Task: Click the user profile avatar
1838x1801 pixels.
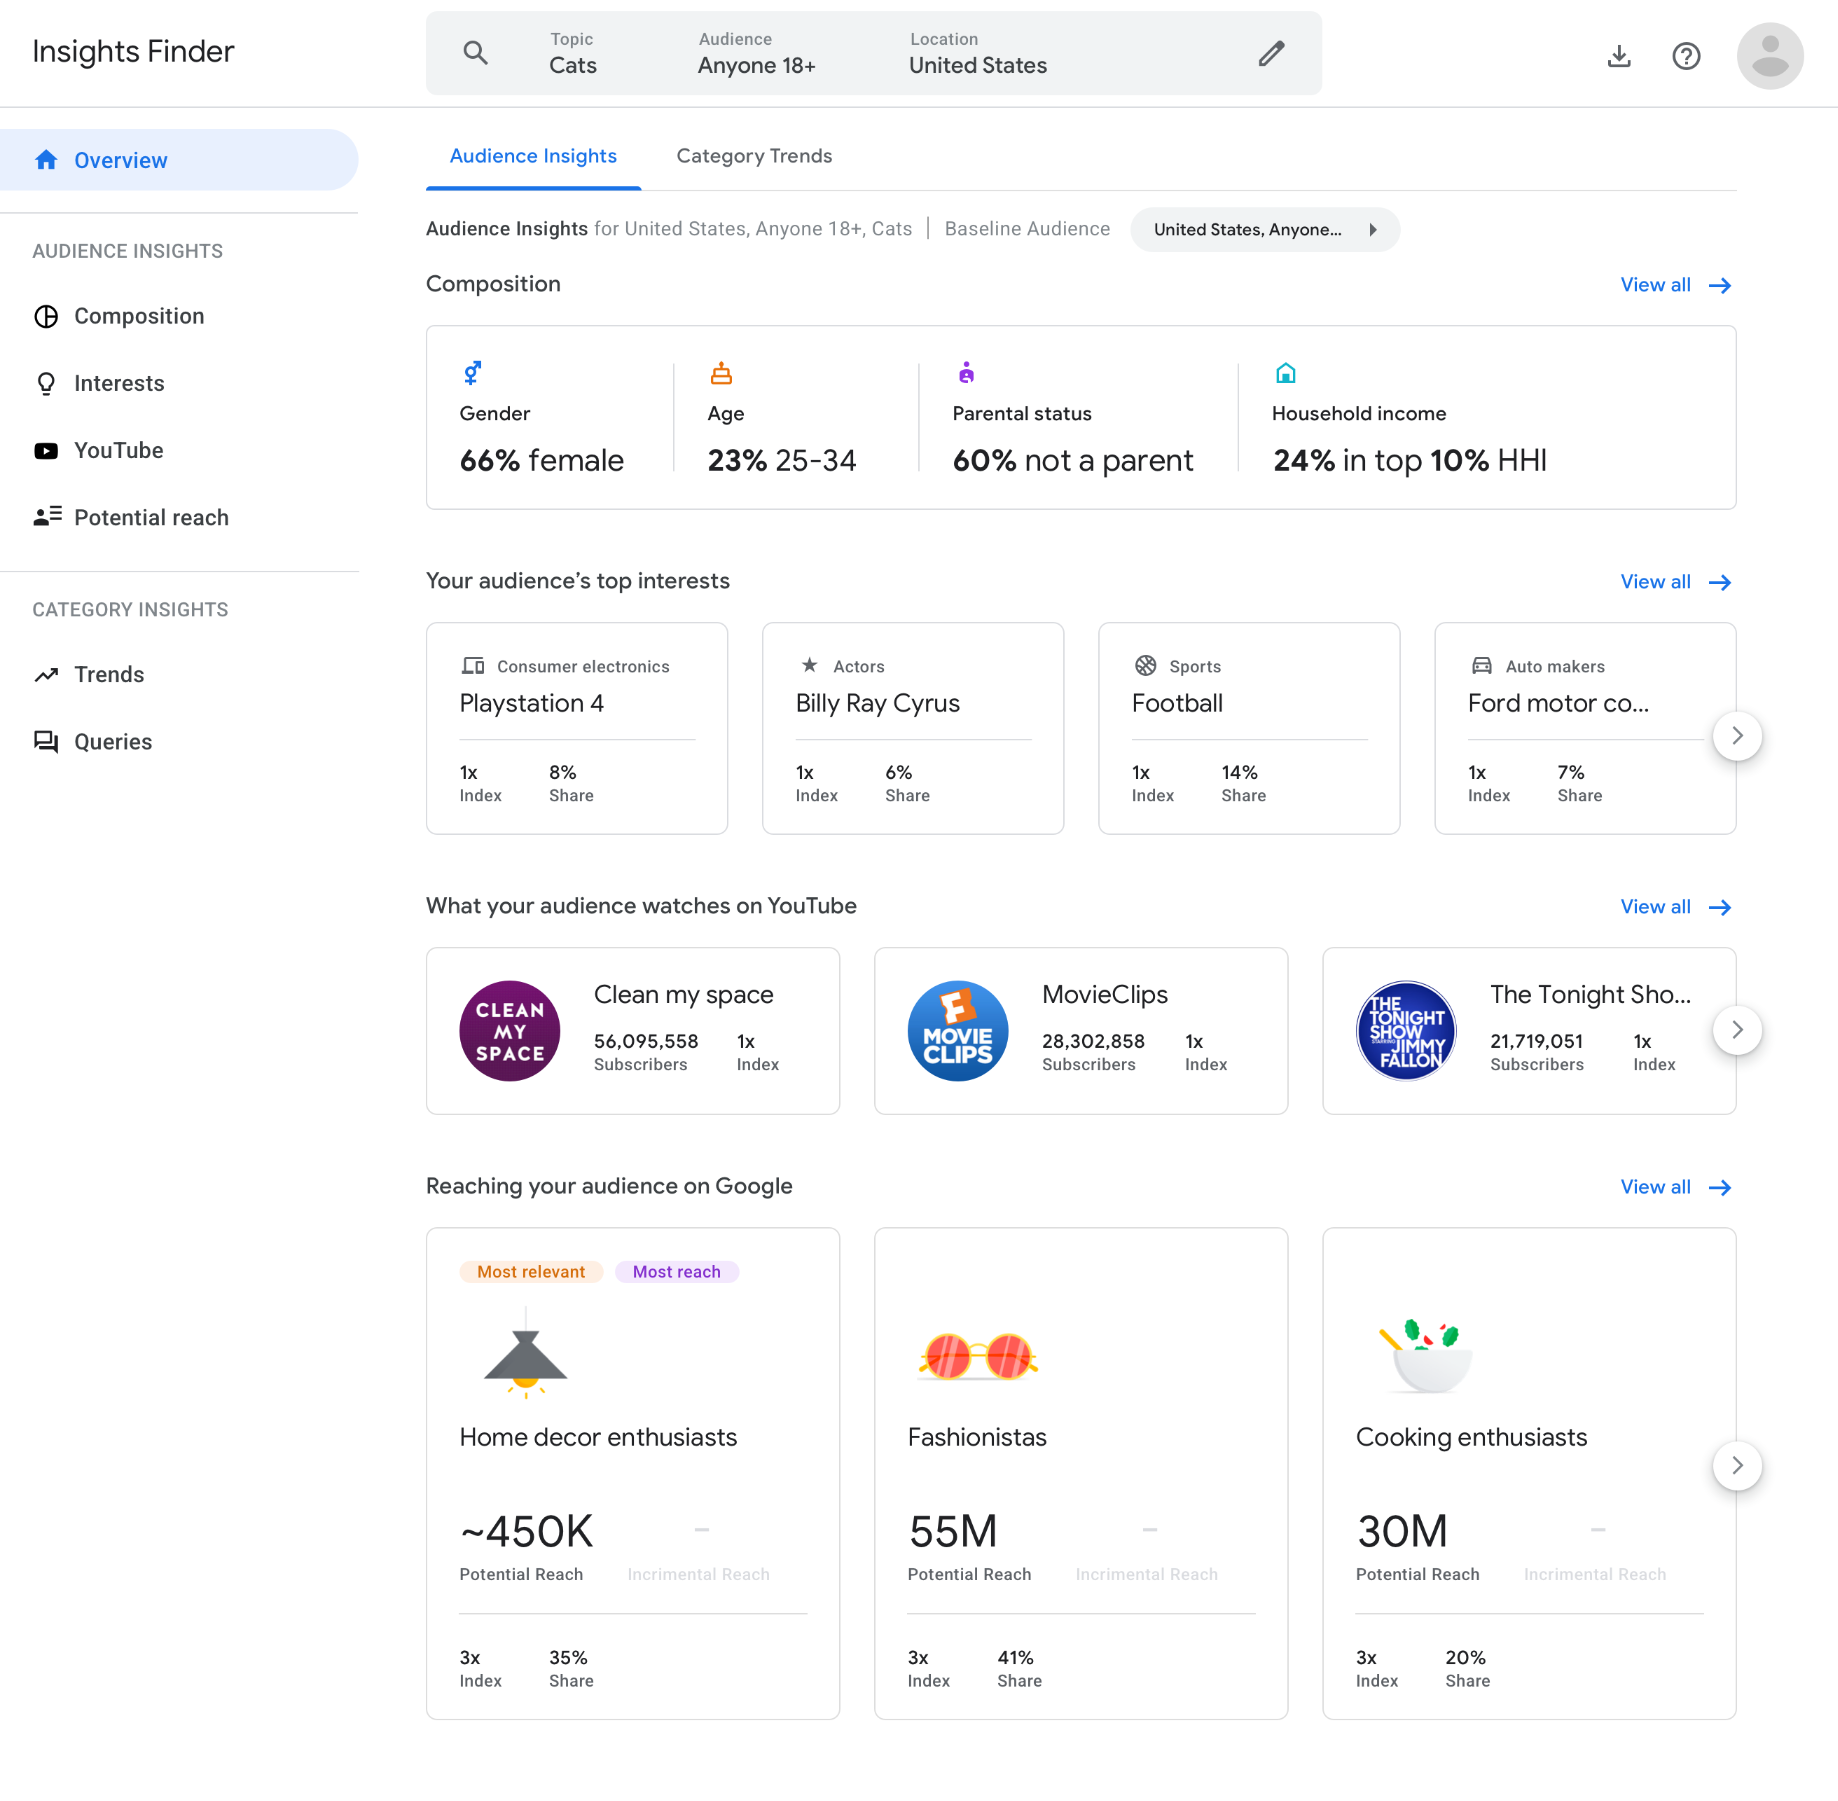Action: click(1769, 56)
